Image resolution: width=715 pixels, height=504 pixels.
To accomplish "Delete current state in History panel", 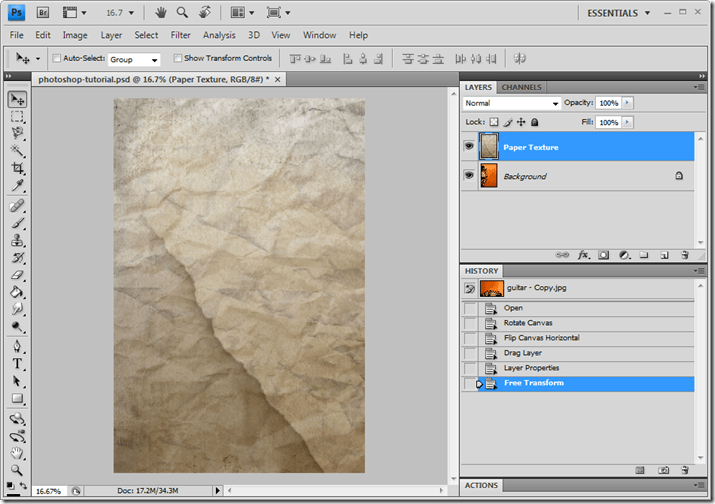I will coord(684,470).
